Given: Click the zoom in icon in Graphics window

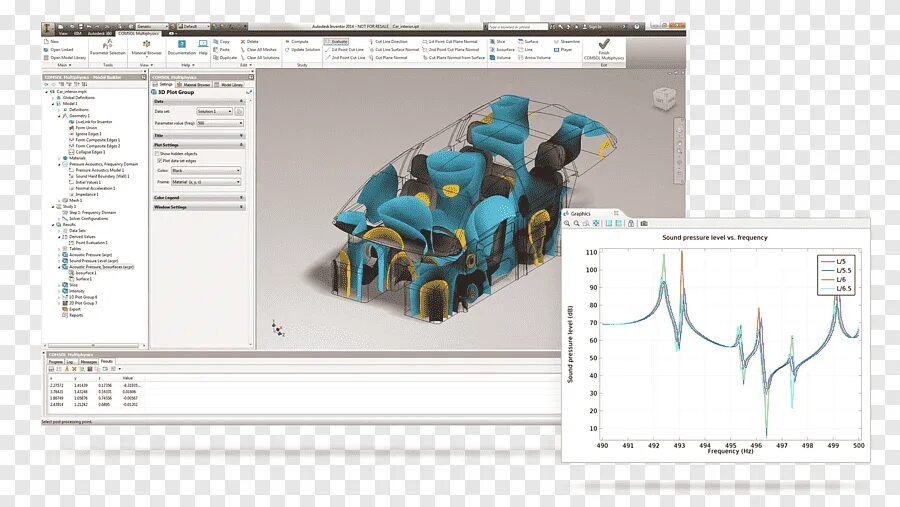Looking at the screenshot, I should click(x=567, y=223).
